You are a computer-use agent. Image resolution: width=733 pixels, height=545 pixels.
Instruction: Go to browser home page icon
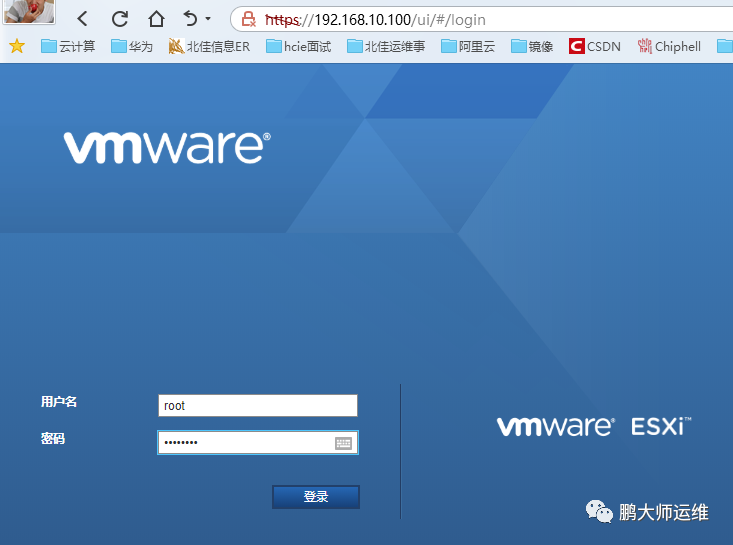click(x=156, y=19)
